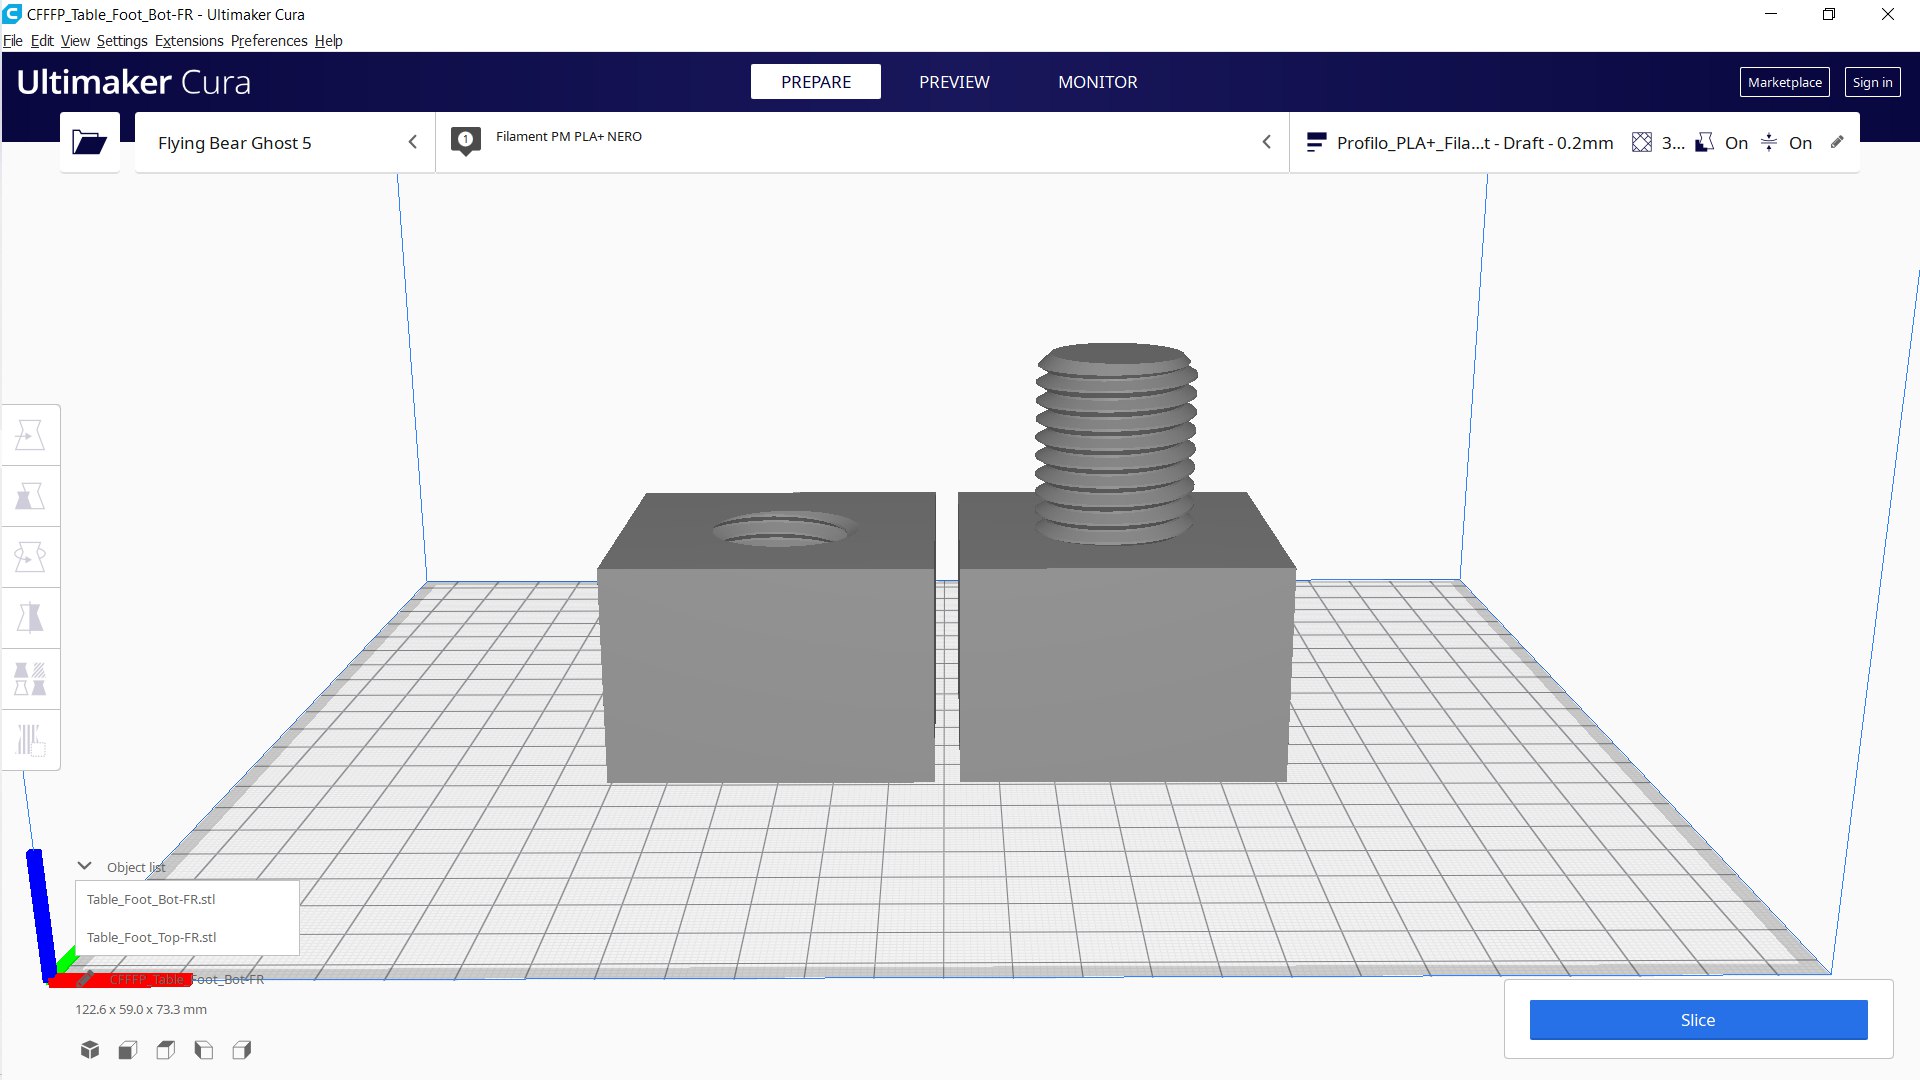1920x1080 pixels.
Task: Open the File menu
Action: tap(13, 41)
